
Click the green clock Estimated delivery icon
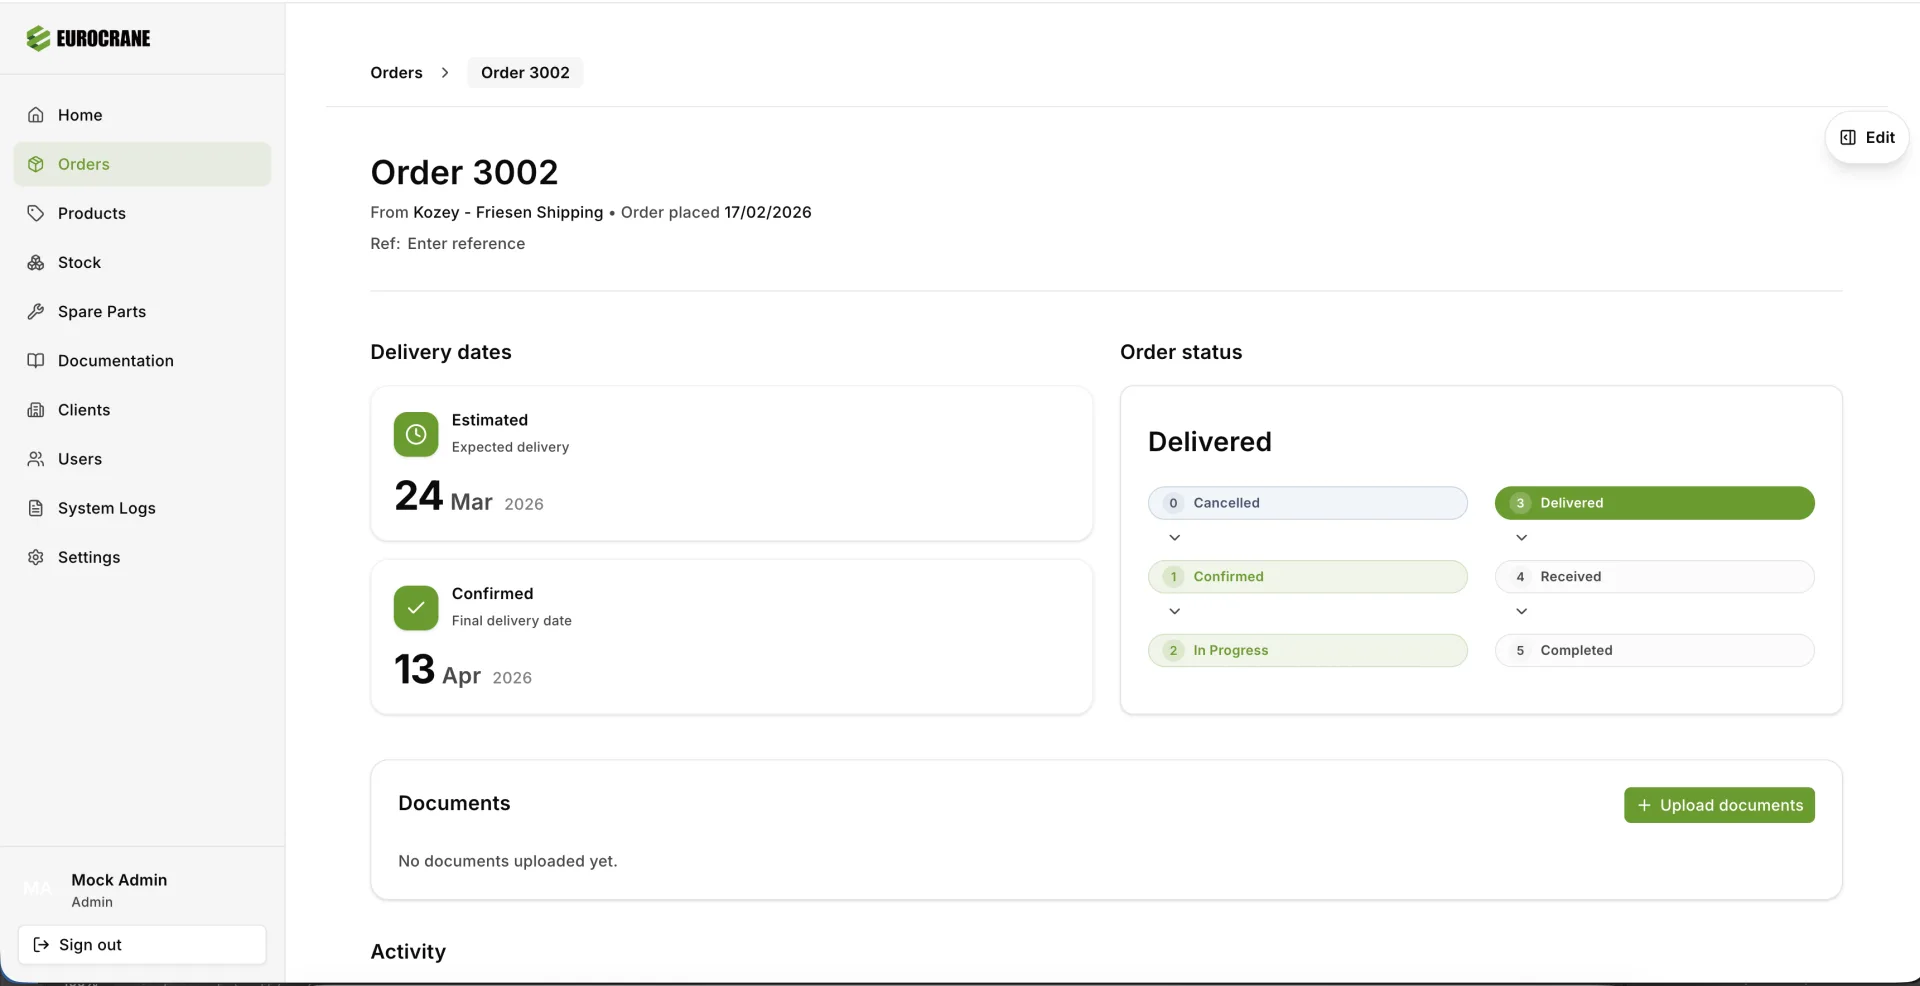[x=416, y=434]
